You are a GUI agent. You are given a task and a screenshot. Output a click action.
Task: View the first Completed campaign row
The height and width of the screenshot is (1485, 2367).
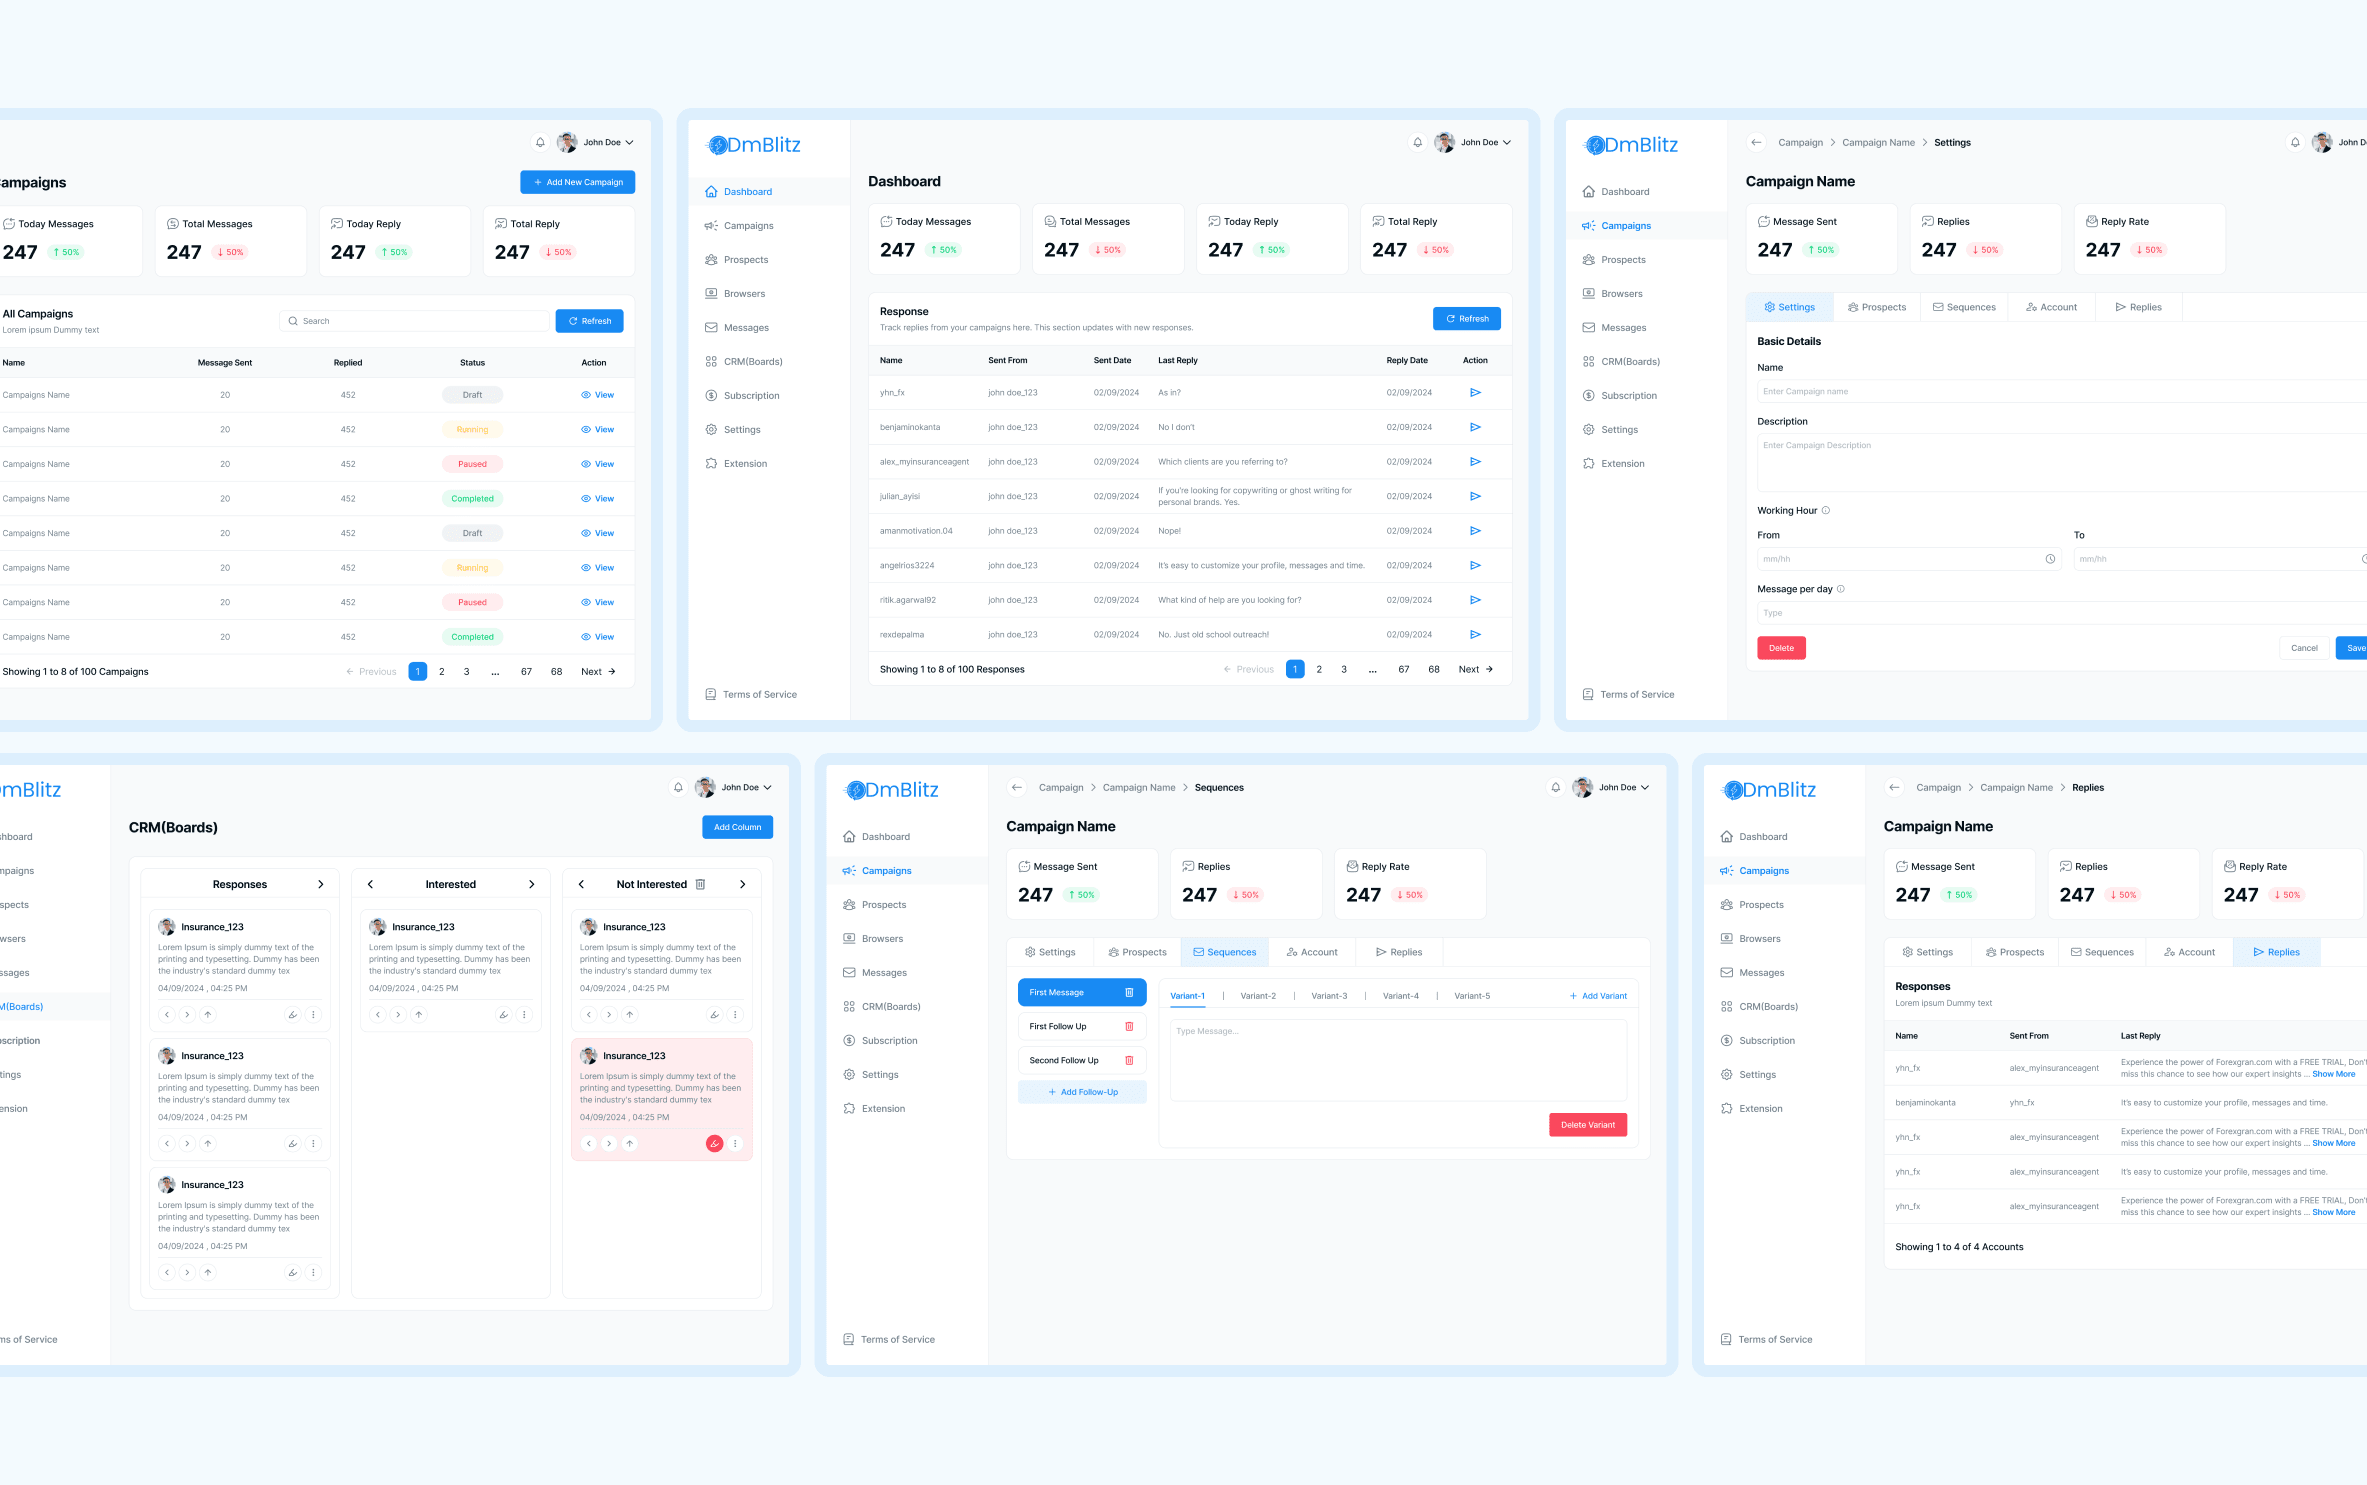click(x=598, y=499)
